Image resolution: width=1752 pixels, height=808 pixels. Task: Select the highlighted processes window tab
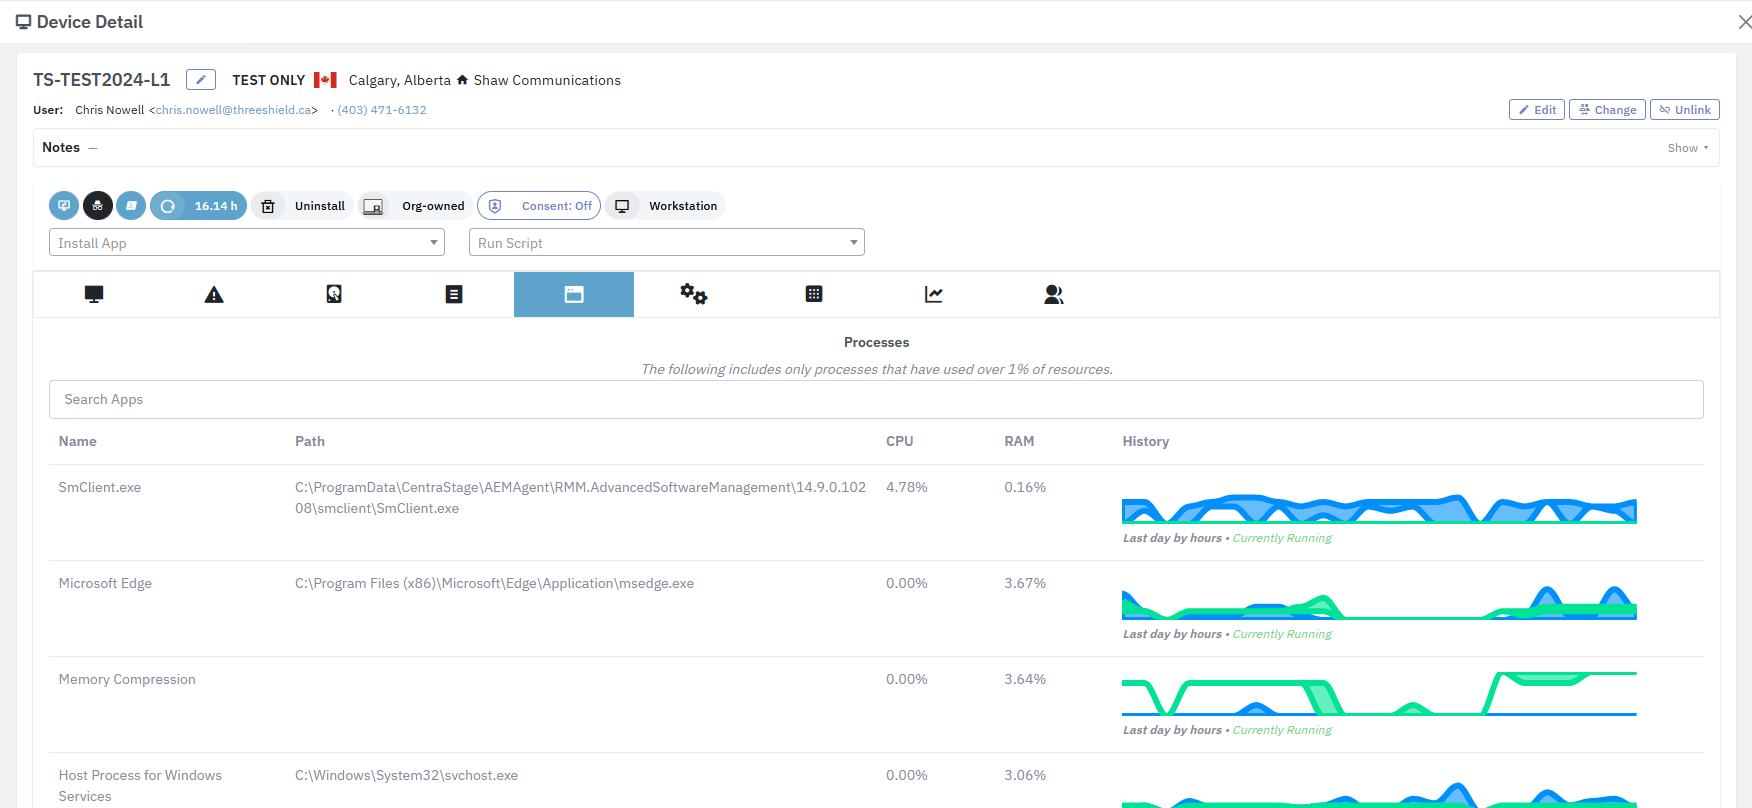[574, 294]
